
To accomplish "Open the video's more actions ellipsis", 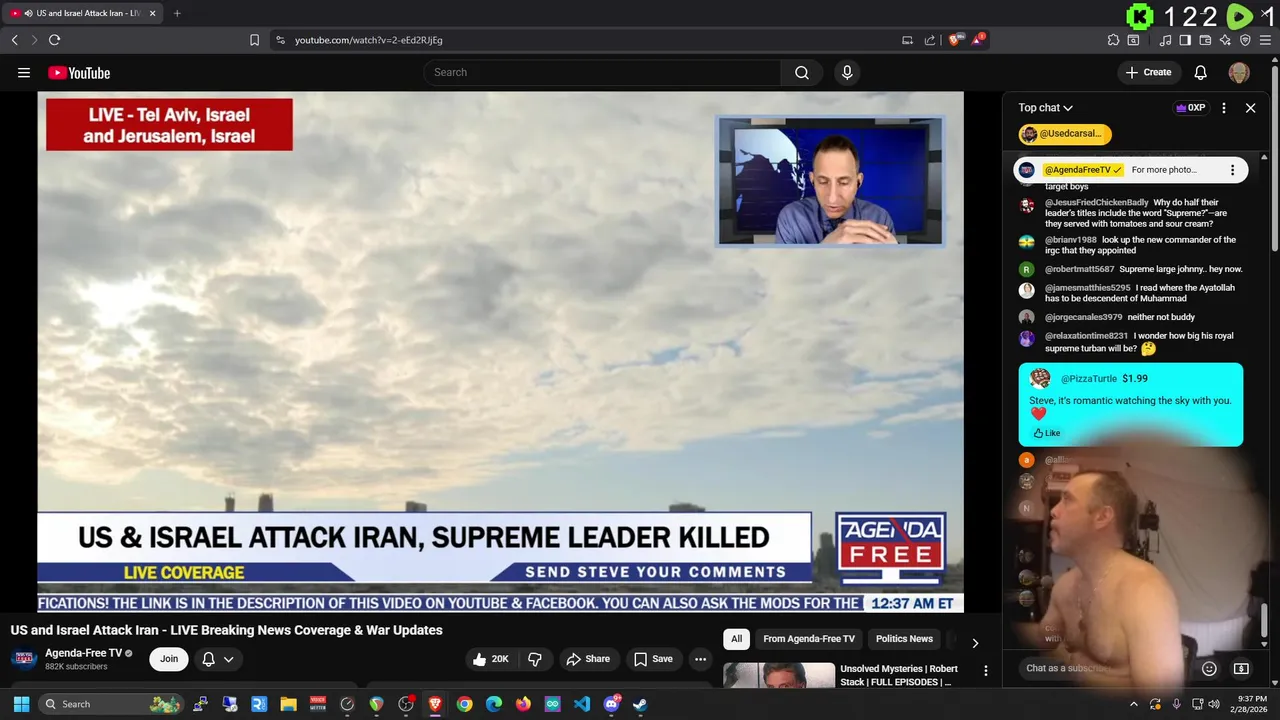I will click(701, 659).
